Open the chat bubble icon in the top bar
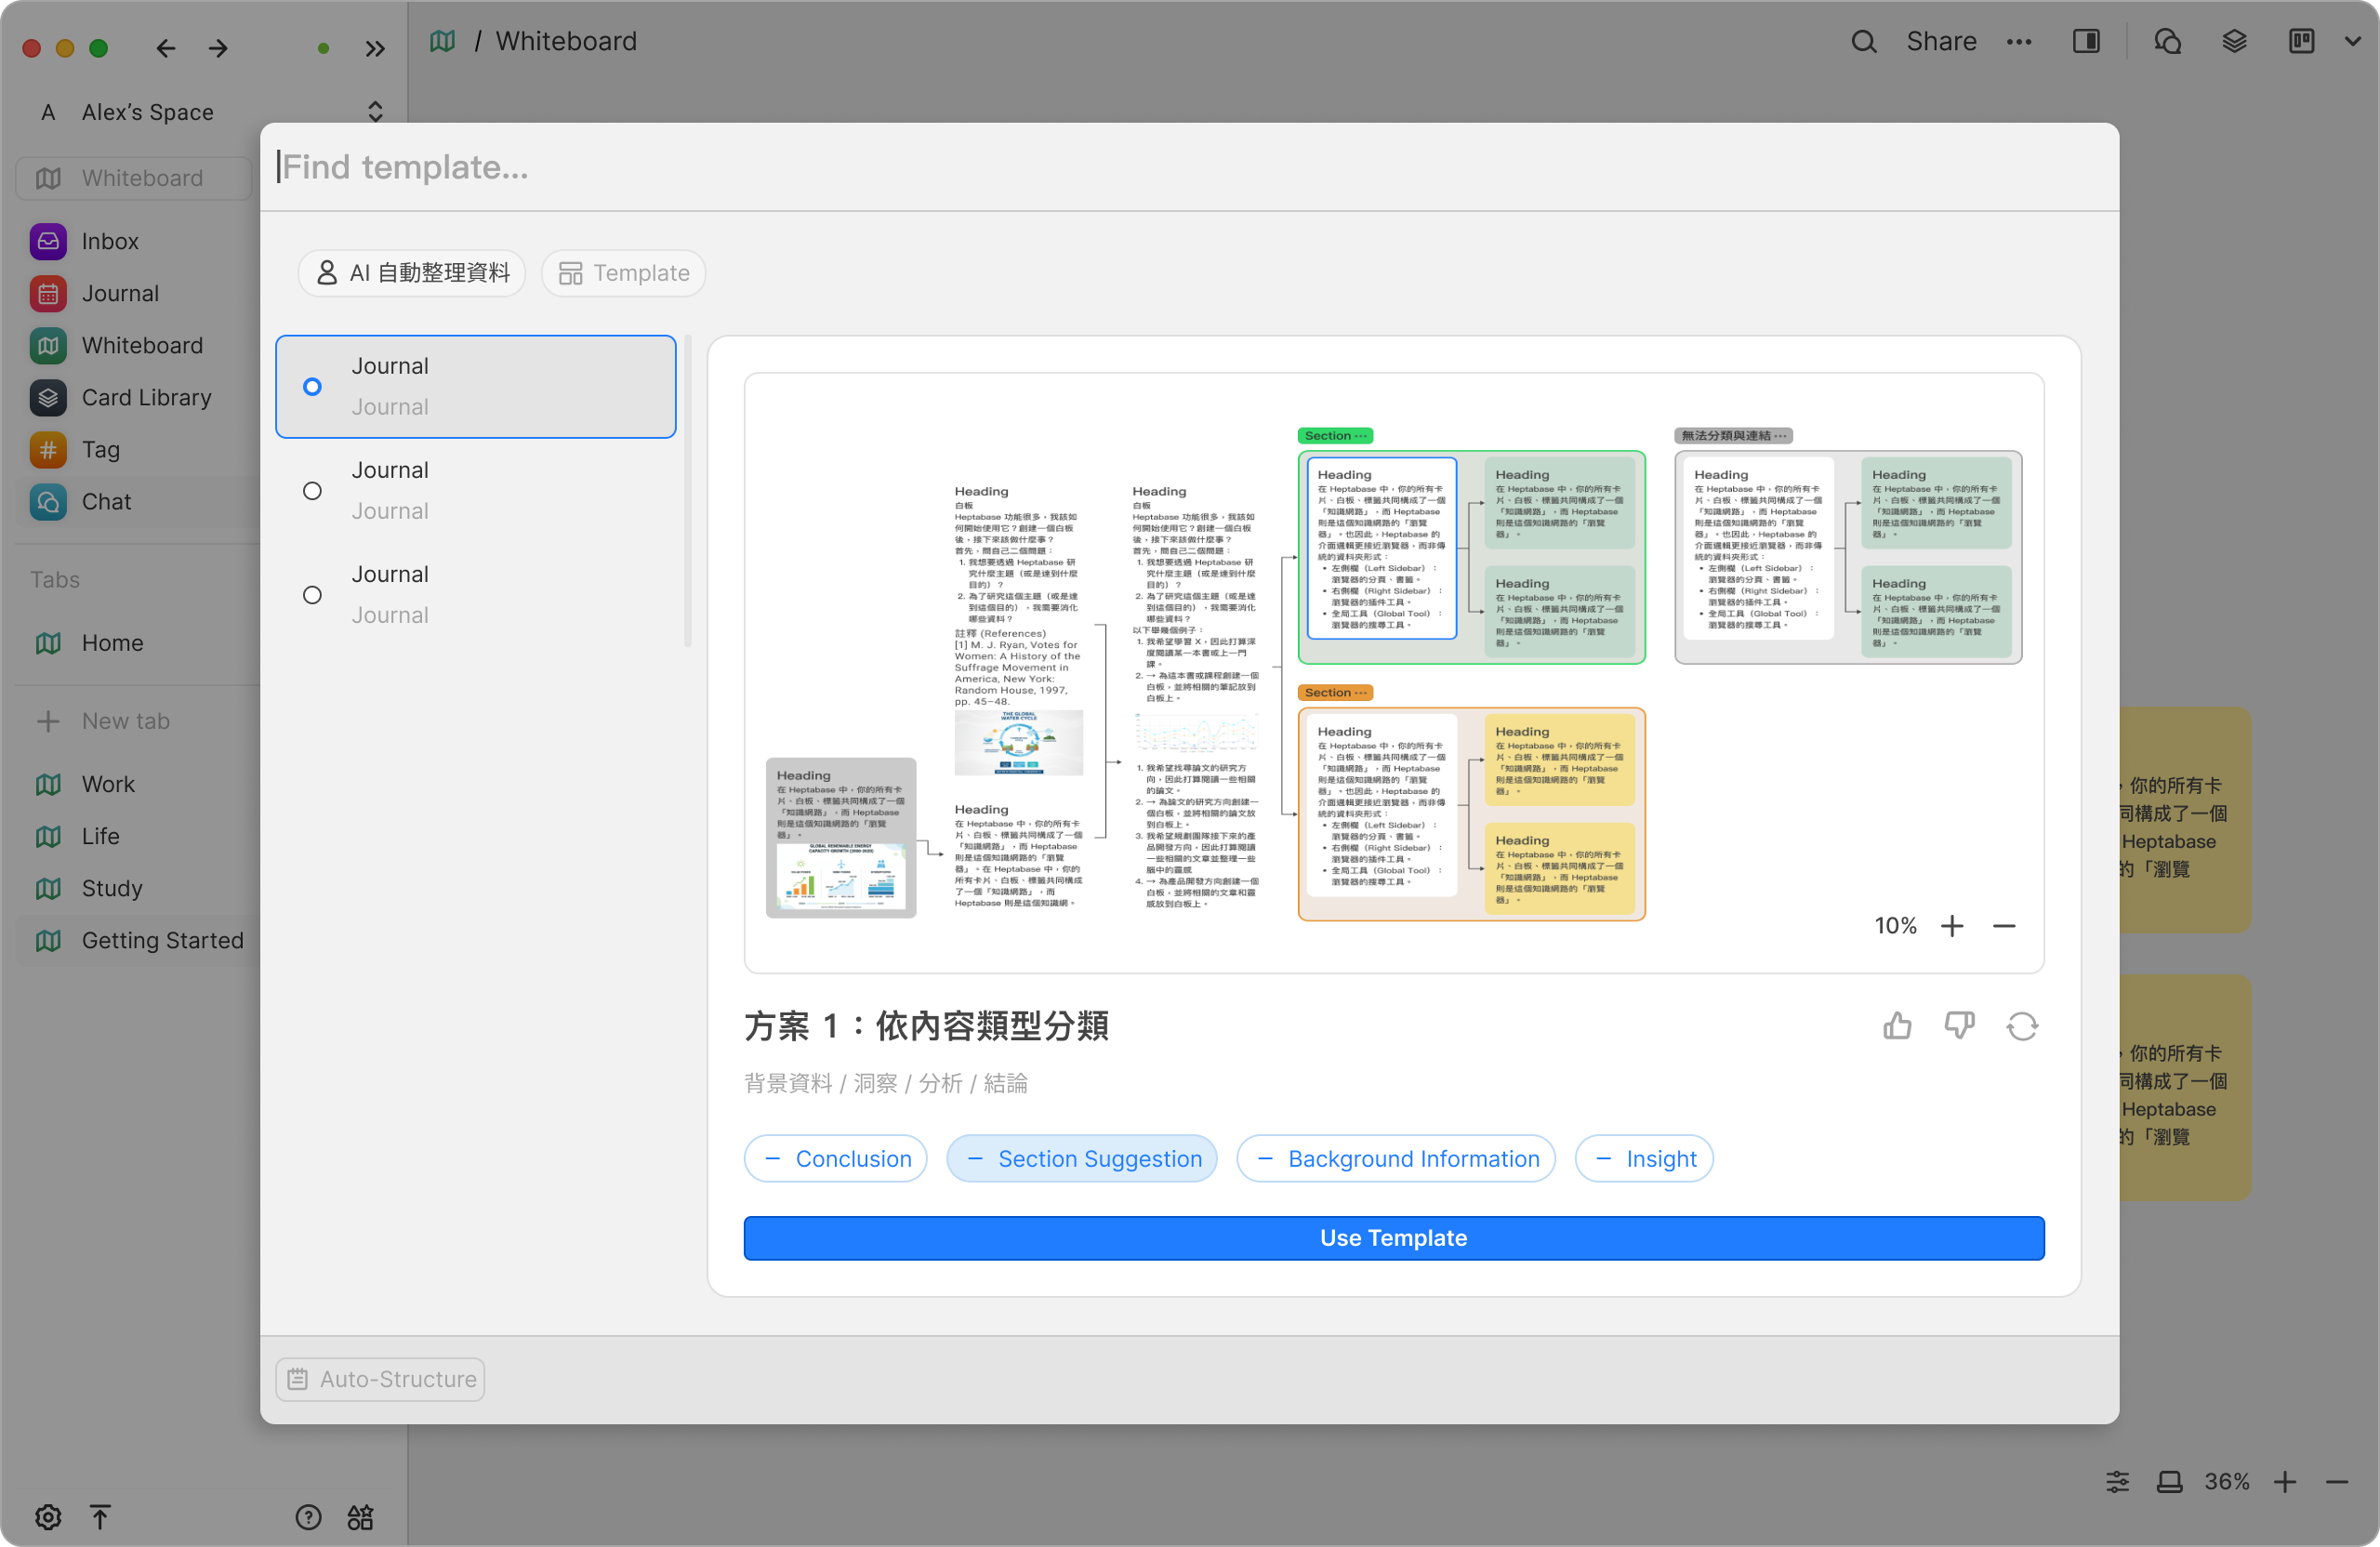The image size is (2380, 1547). pos(2167,41)
